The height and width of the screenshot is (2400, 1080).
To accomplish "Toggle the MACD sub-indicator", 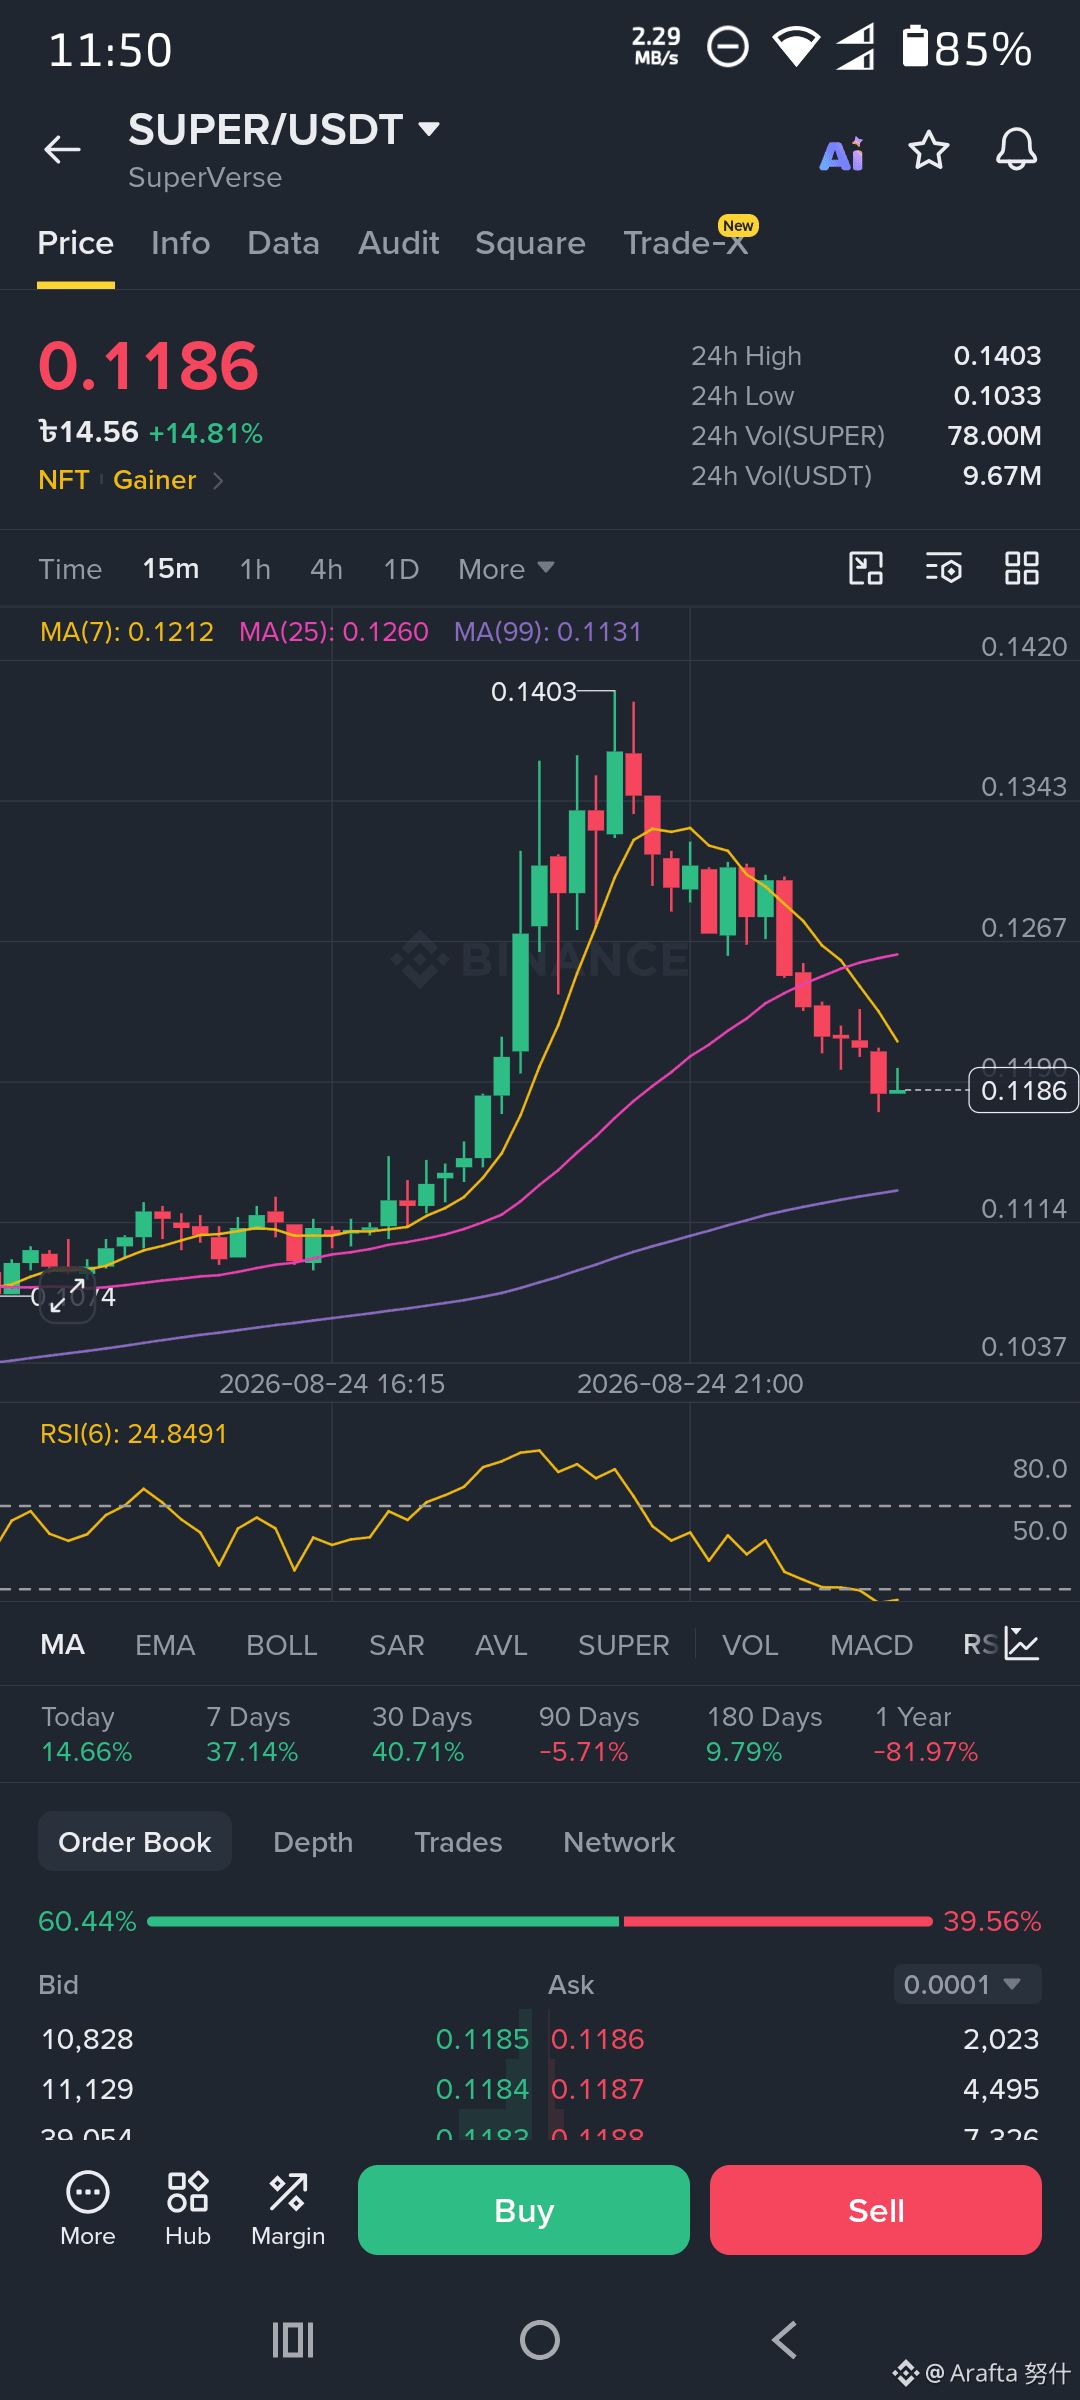I will (872, 1645).
